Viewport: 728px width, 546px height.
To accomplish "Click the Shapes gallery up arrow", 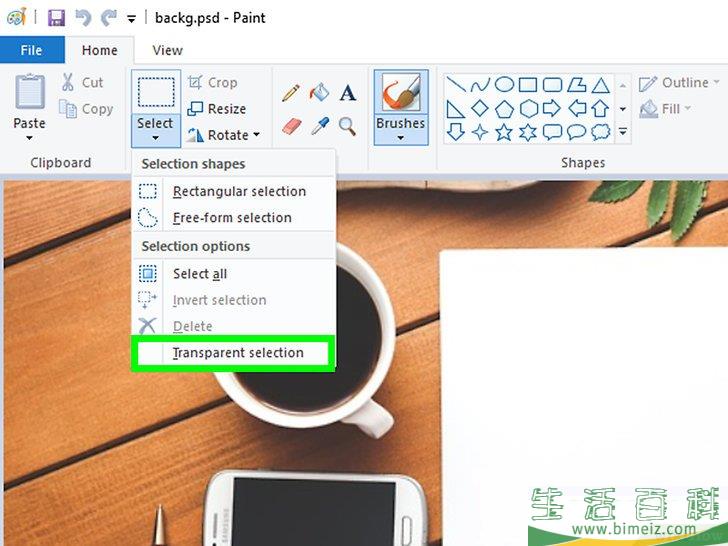I will [x=623, y=85].
